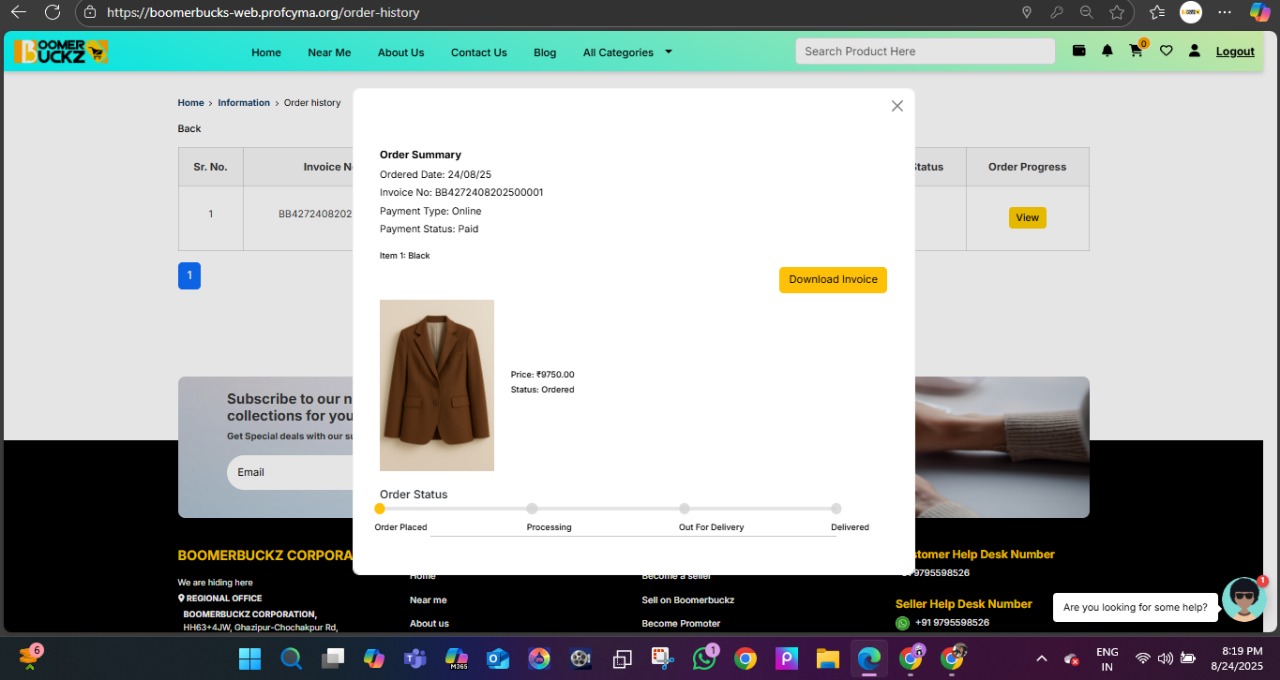Open wishlist heart icon
The height and width of the screenshot is (680, 1280).
pos(1166,51)
